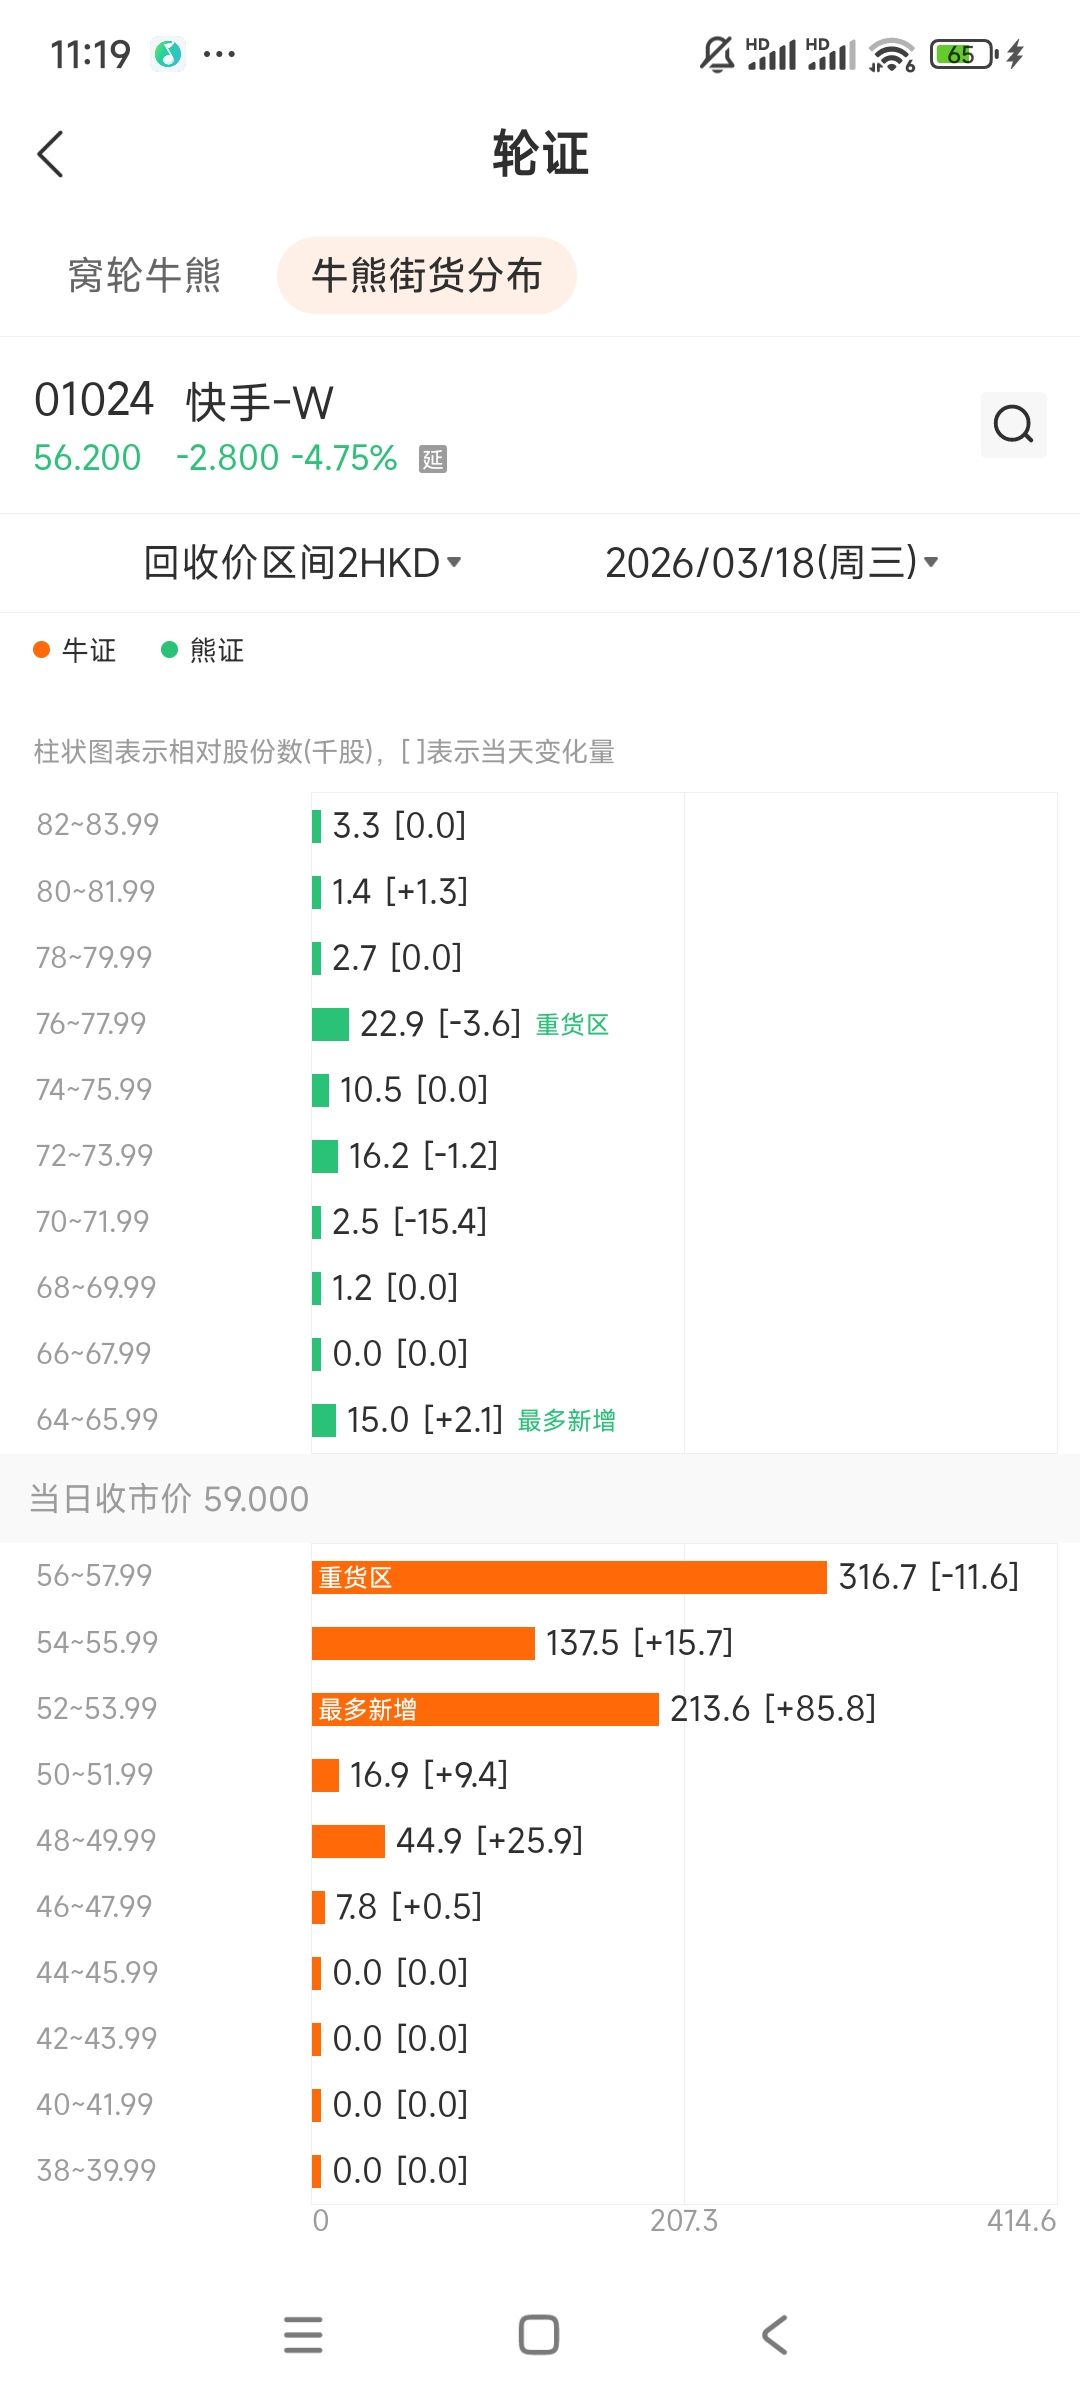Select the 牛熊街货分布 tab
The image size is (1080, 2400).
pos(427,275)
